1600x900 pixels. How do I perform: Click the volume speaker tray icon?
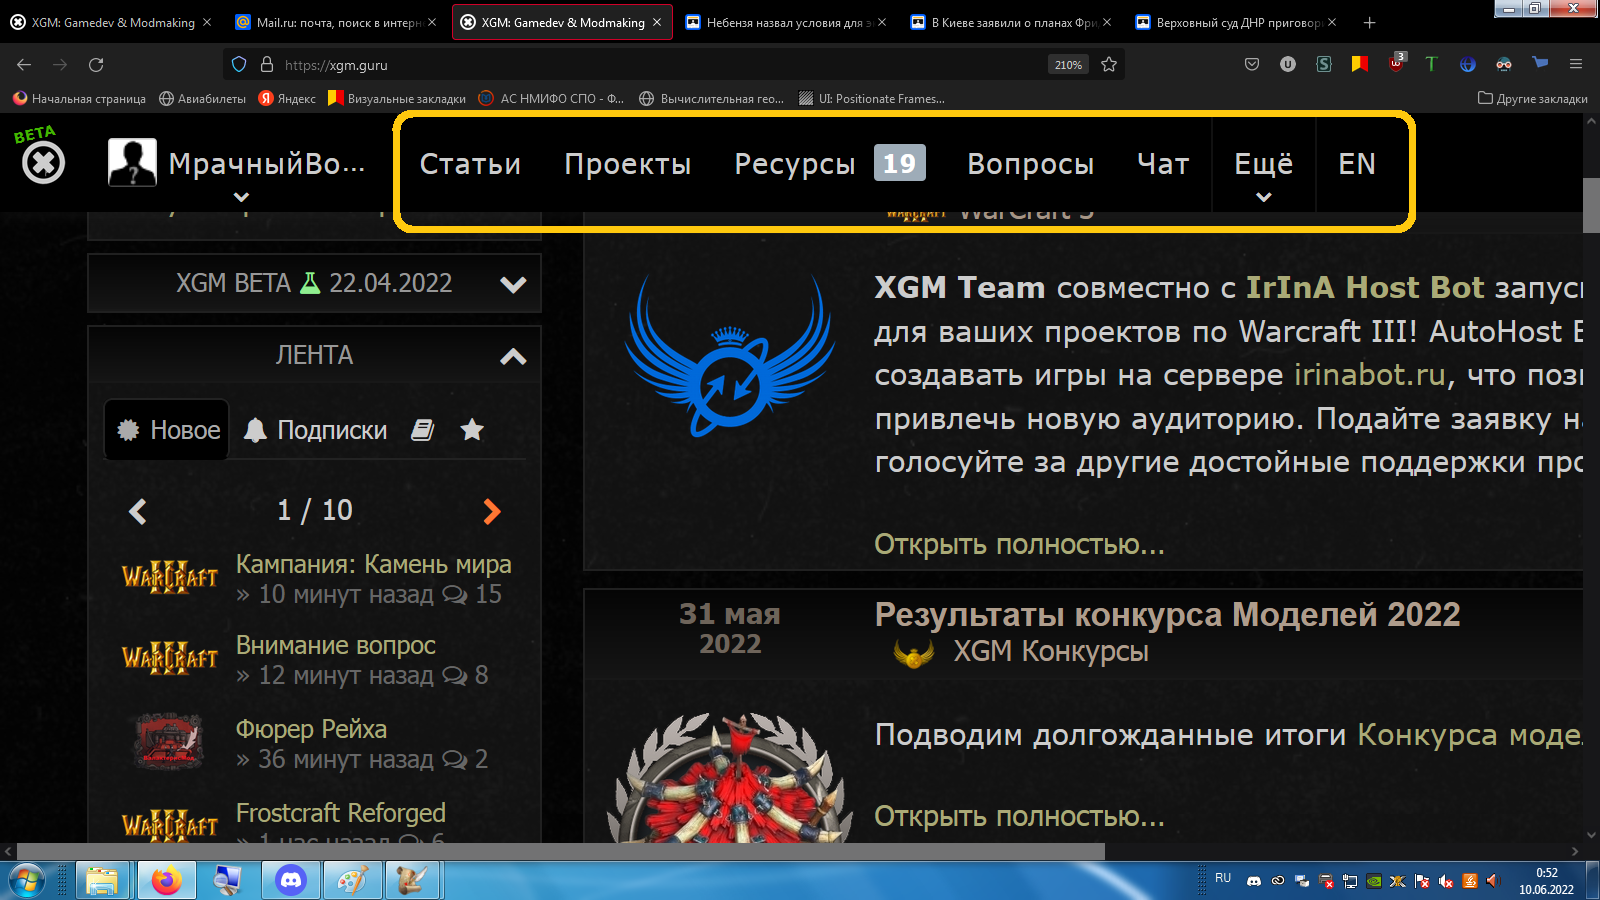coord(1493,881)
